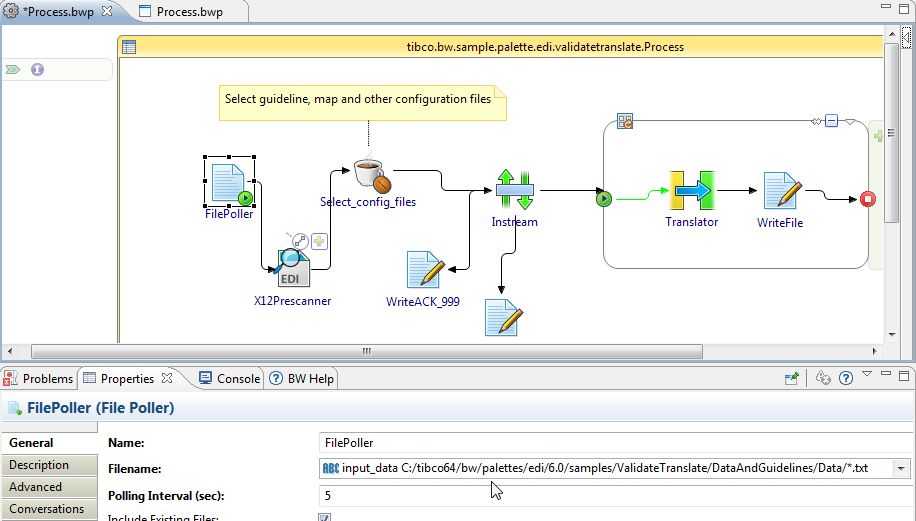The height and width of the screenshot is (521, 916).
Task: Select the FilePoller activity icon
Action: tap(228, 183)
